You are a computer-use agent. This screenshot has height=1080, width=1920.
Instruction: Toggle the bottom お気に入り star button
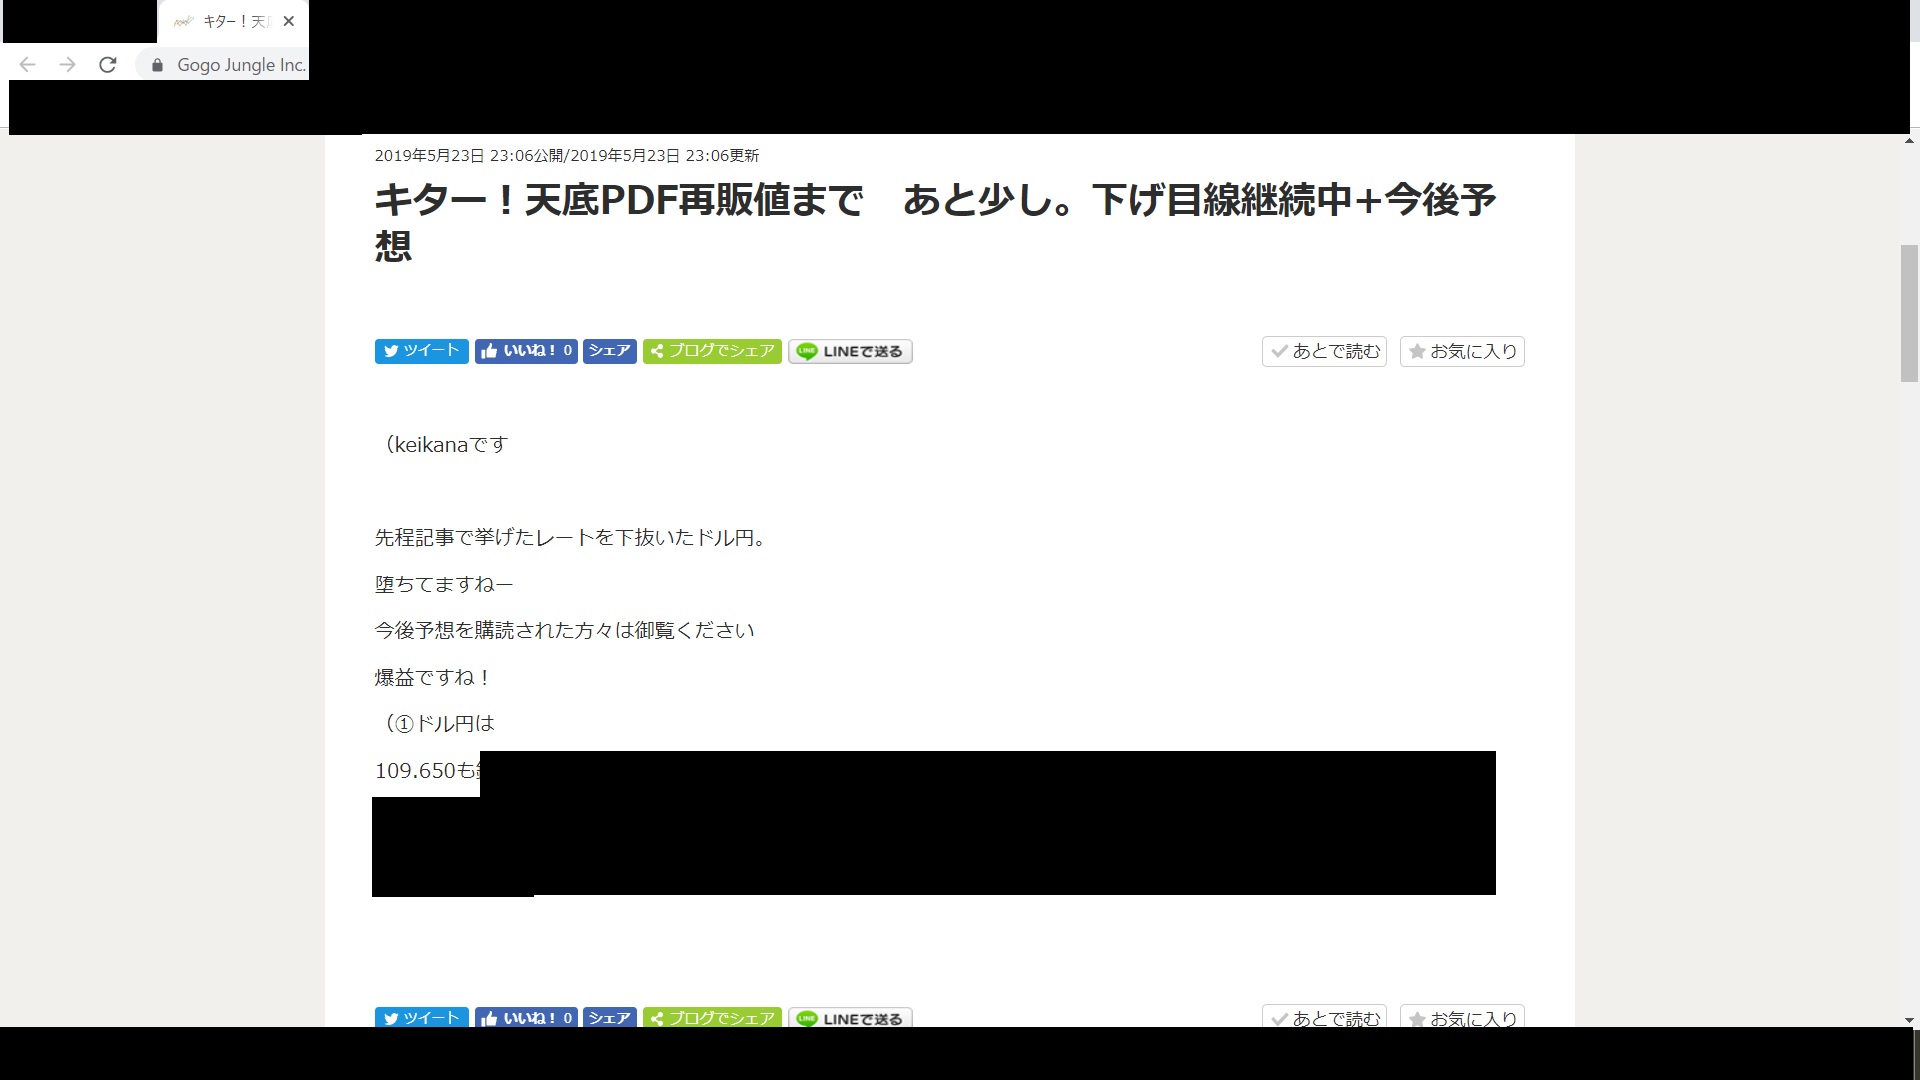coord(1462,1017)
